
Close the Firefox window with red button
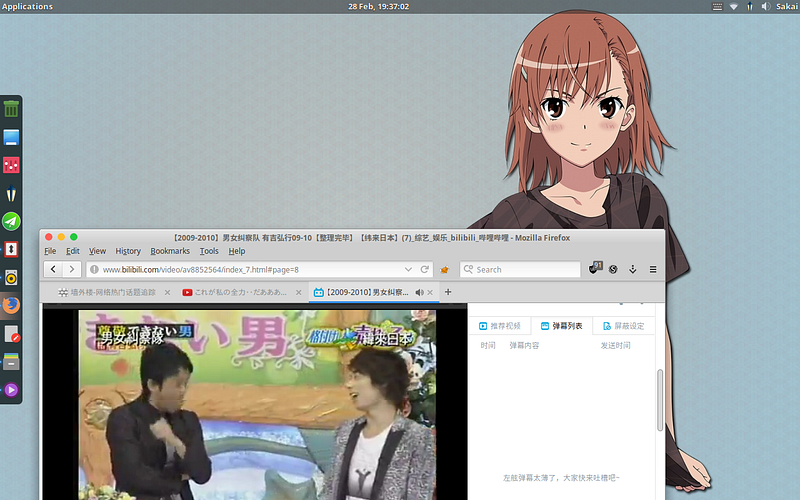tap(48, 237)
